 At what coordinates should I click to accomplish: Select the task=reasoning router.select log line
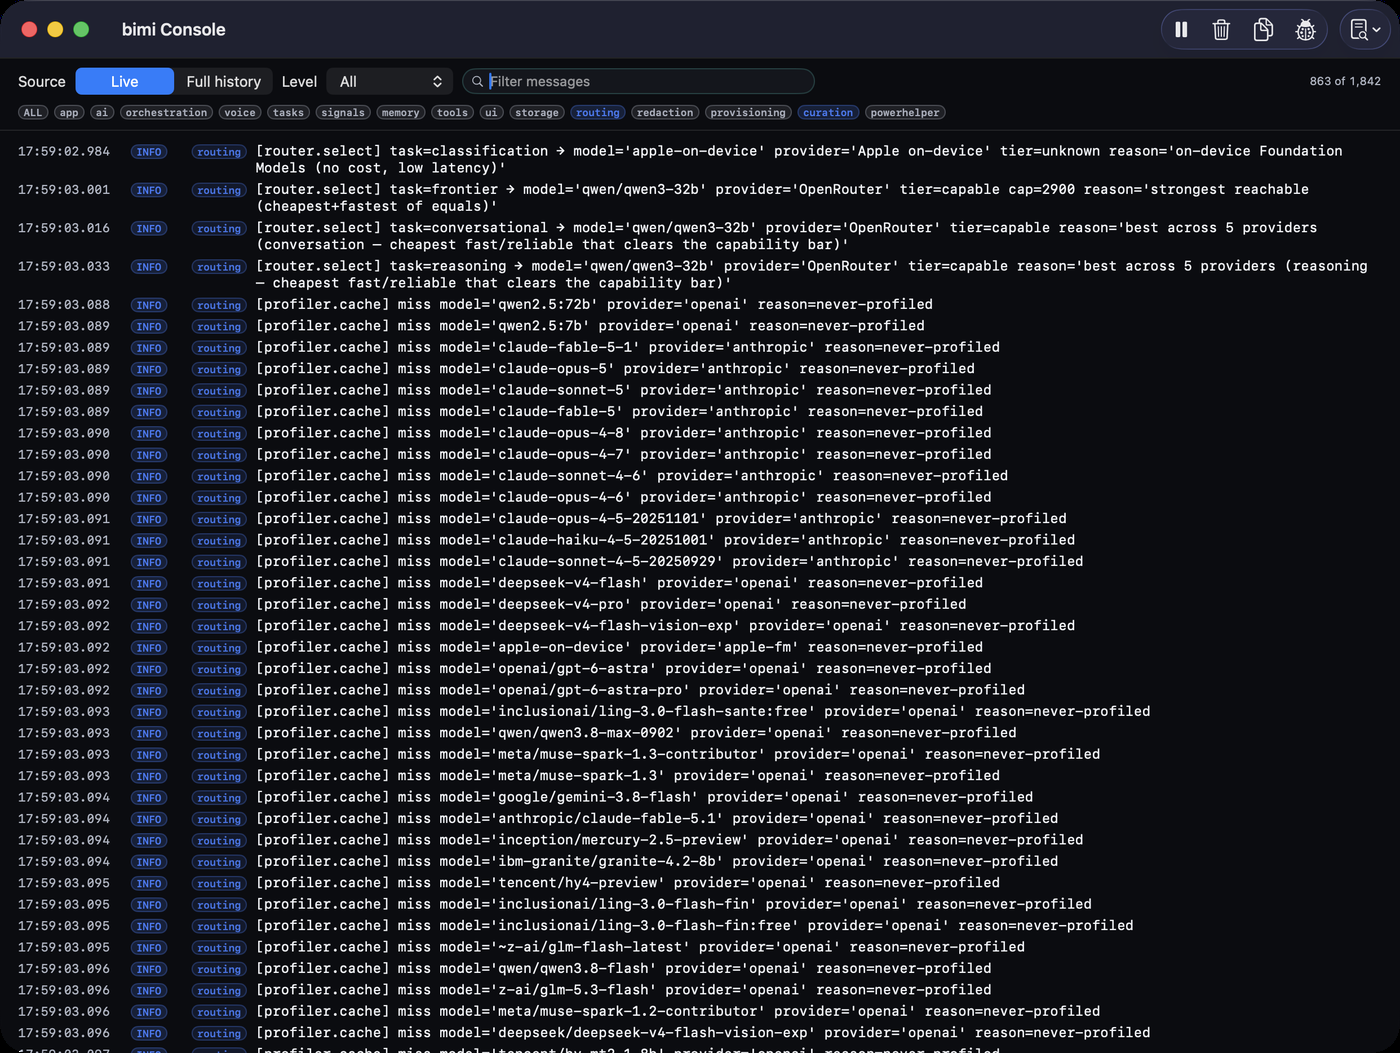coord(700,275)
